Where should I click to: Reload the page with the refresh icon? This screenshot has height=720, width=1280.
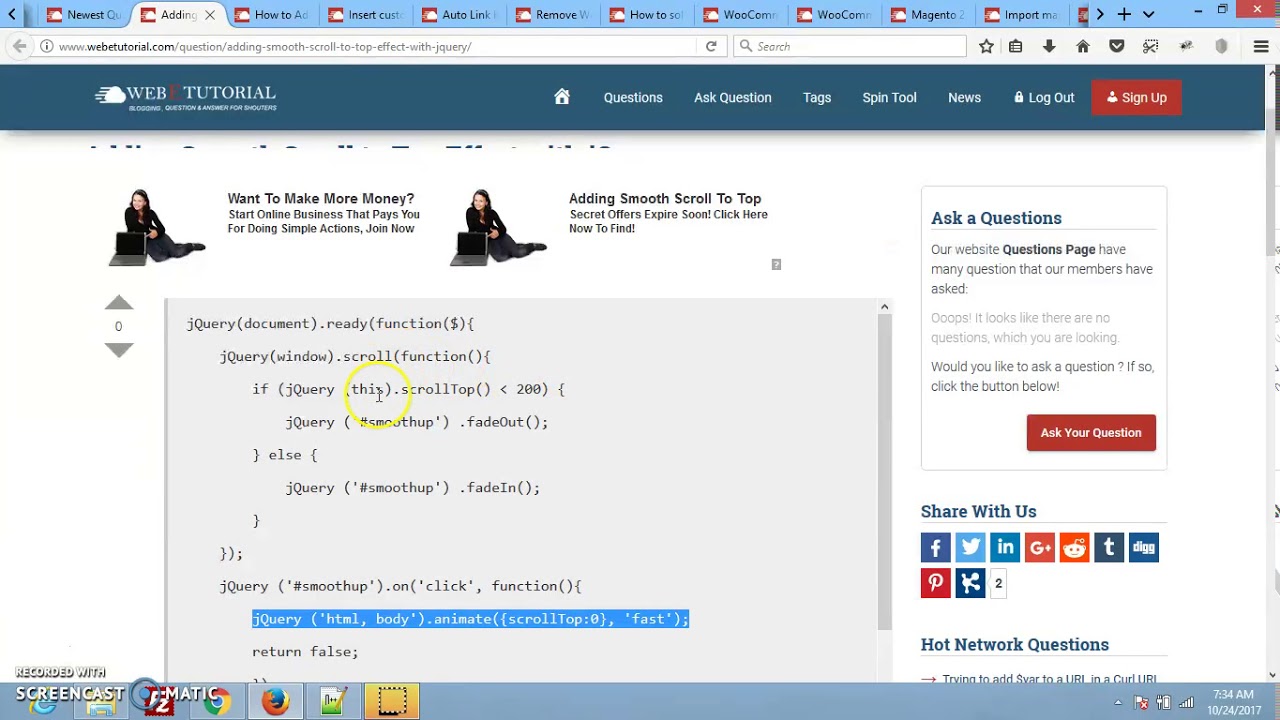711,46
